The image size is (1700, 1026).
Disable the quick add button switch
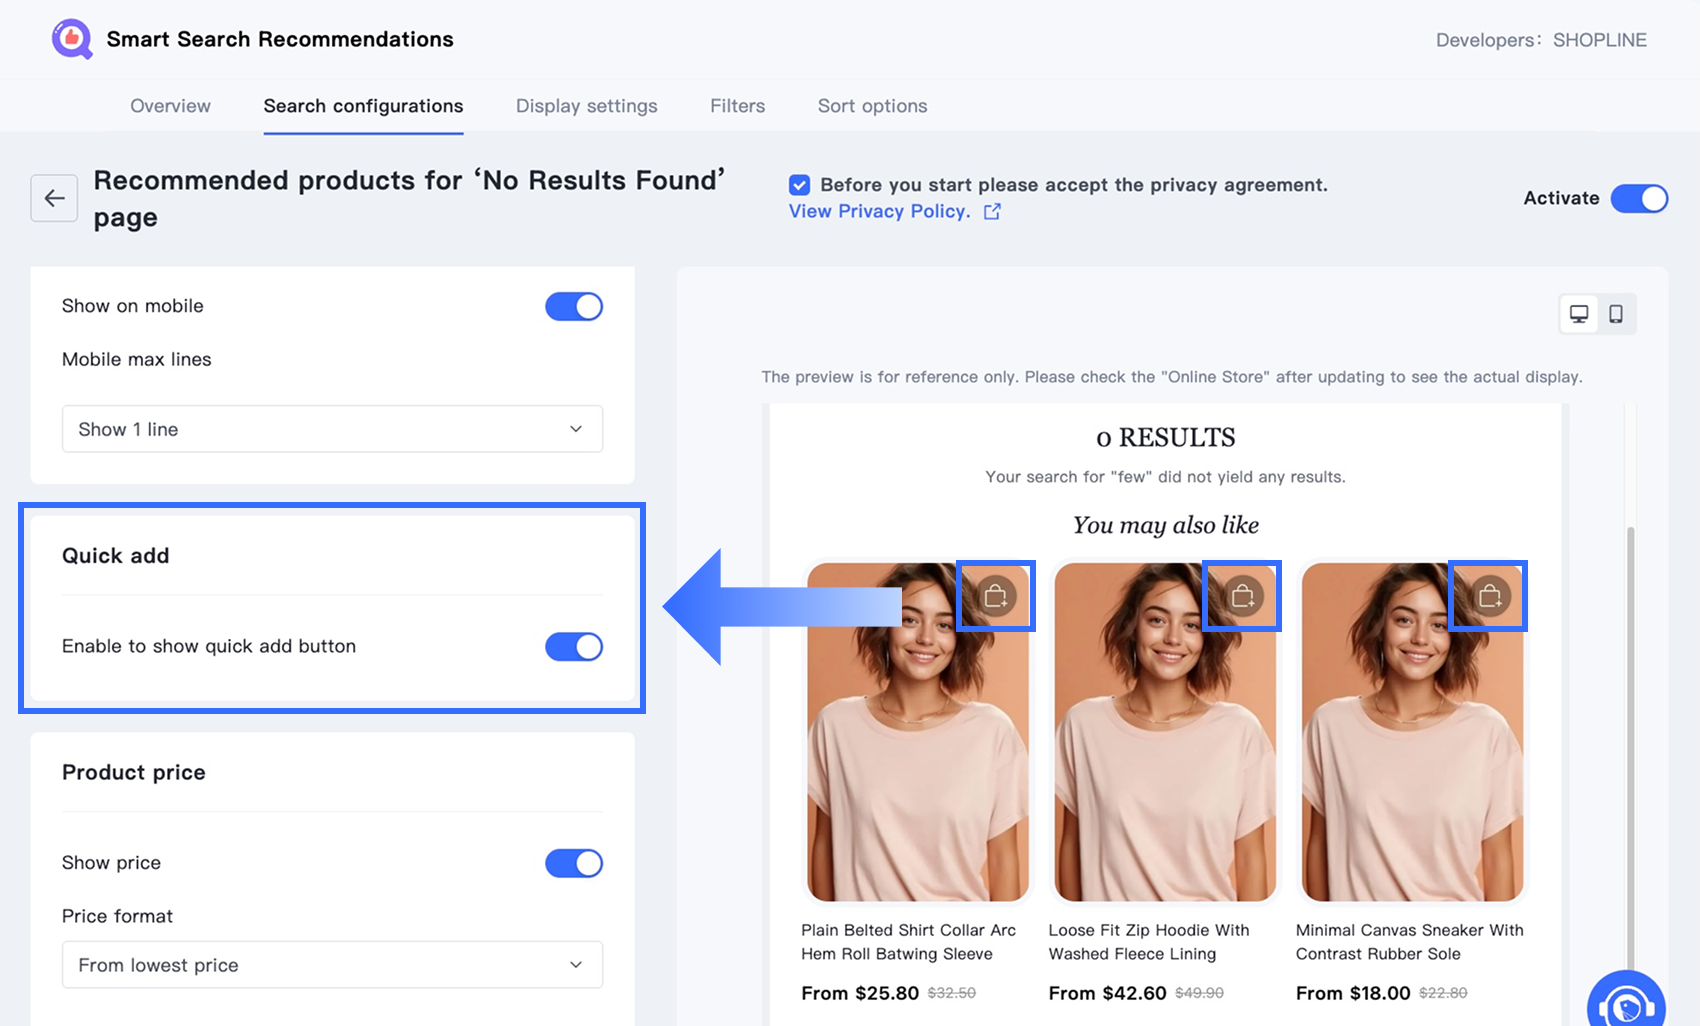coord(574,647)
